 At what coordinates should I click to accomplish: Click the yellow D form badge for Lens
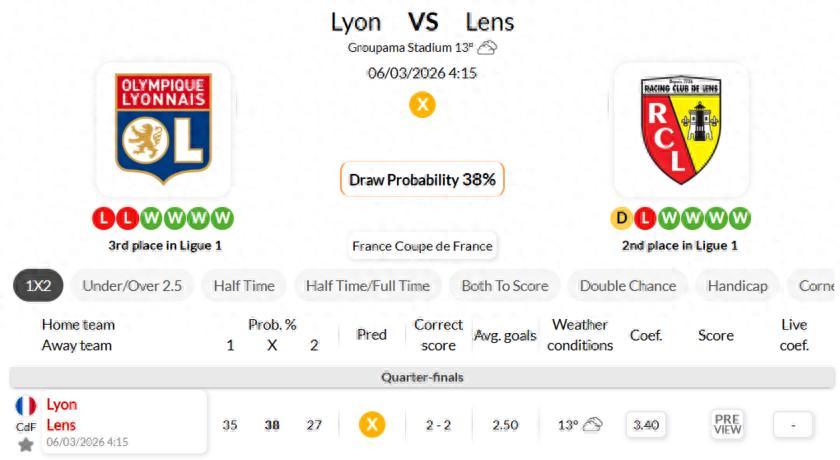[620, 218]
